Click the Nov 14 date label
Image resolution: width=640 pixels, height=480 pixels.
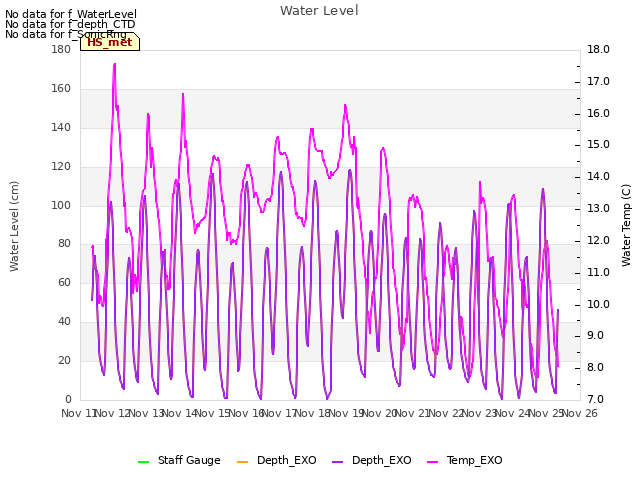click(x=180, y=413)
